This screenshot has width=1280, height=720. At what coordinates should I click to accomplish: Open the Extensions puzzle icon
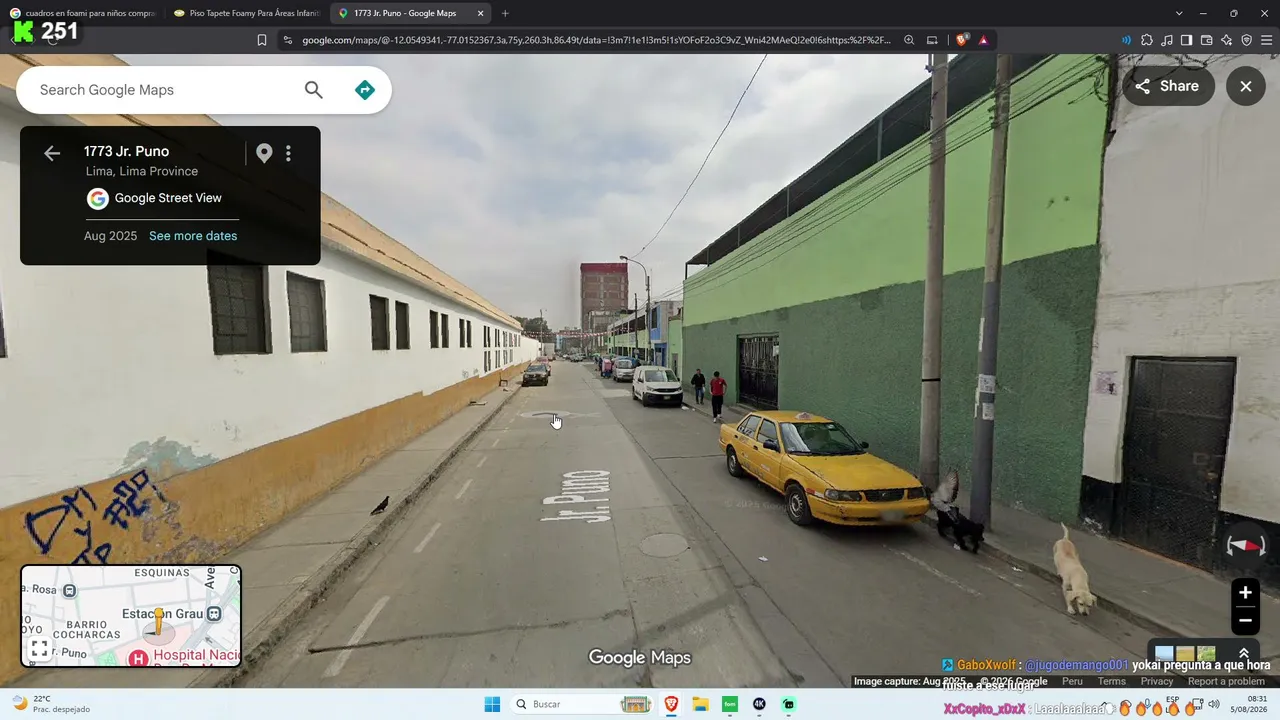1147,40
